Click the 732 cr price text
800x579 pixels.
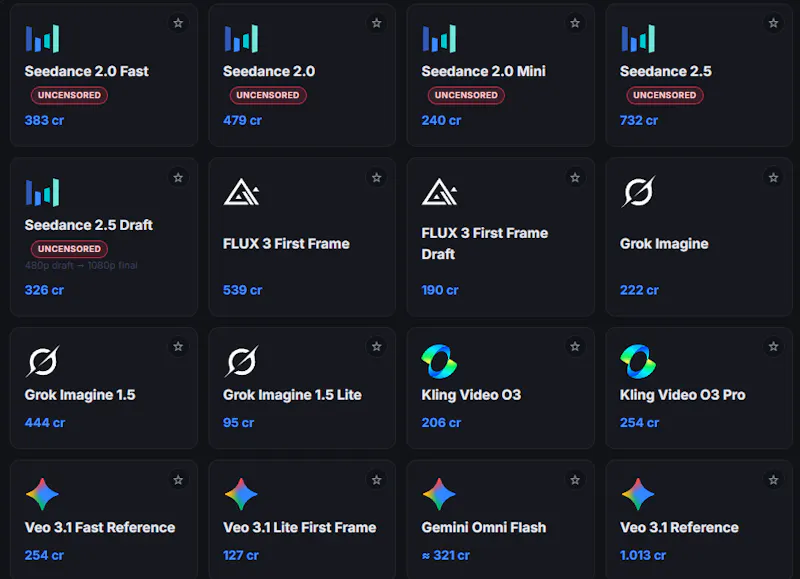[639, 120]
